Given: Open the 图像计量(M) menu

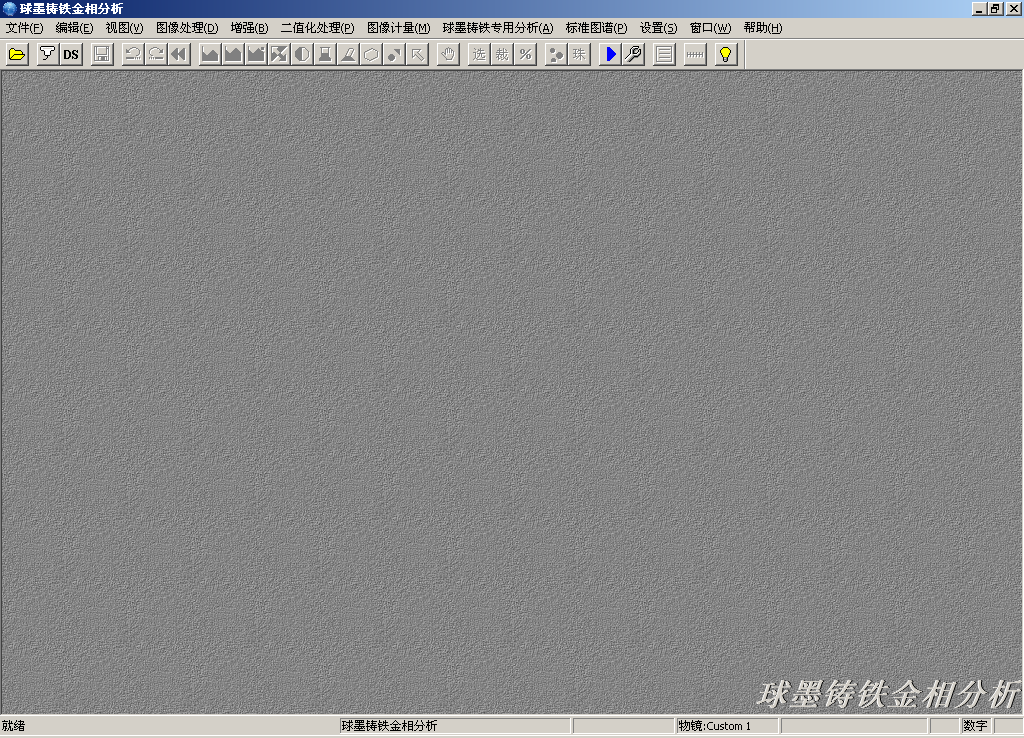Looking at the screenshot, I should 398,28.
